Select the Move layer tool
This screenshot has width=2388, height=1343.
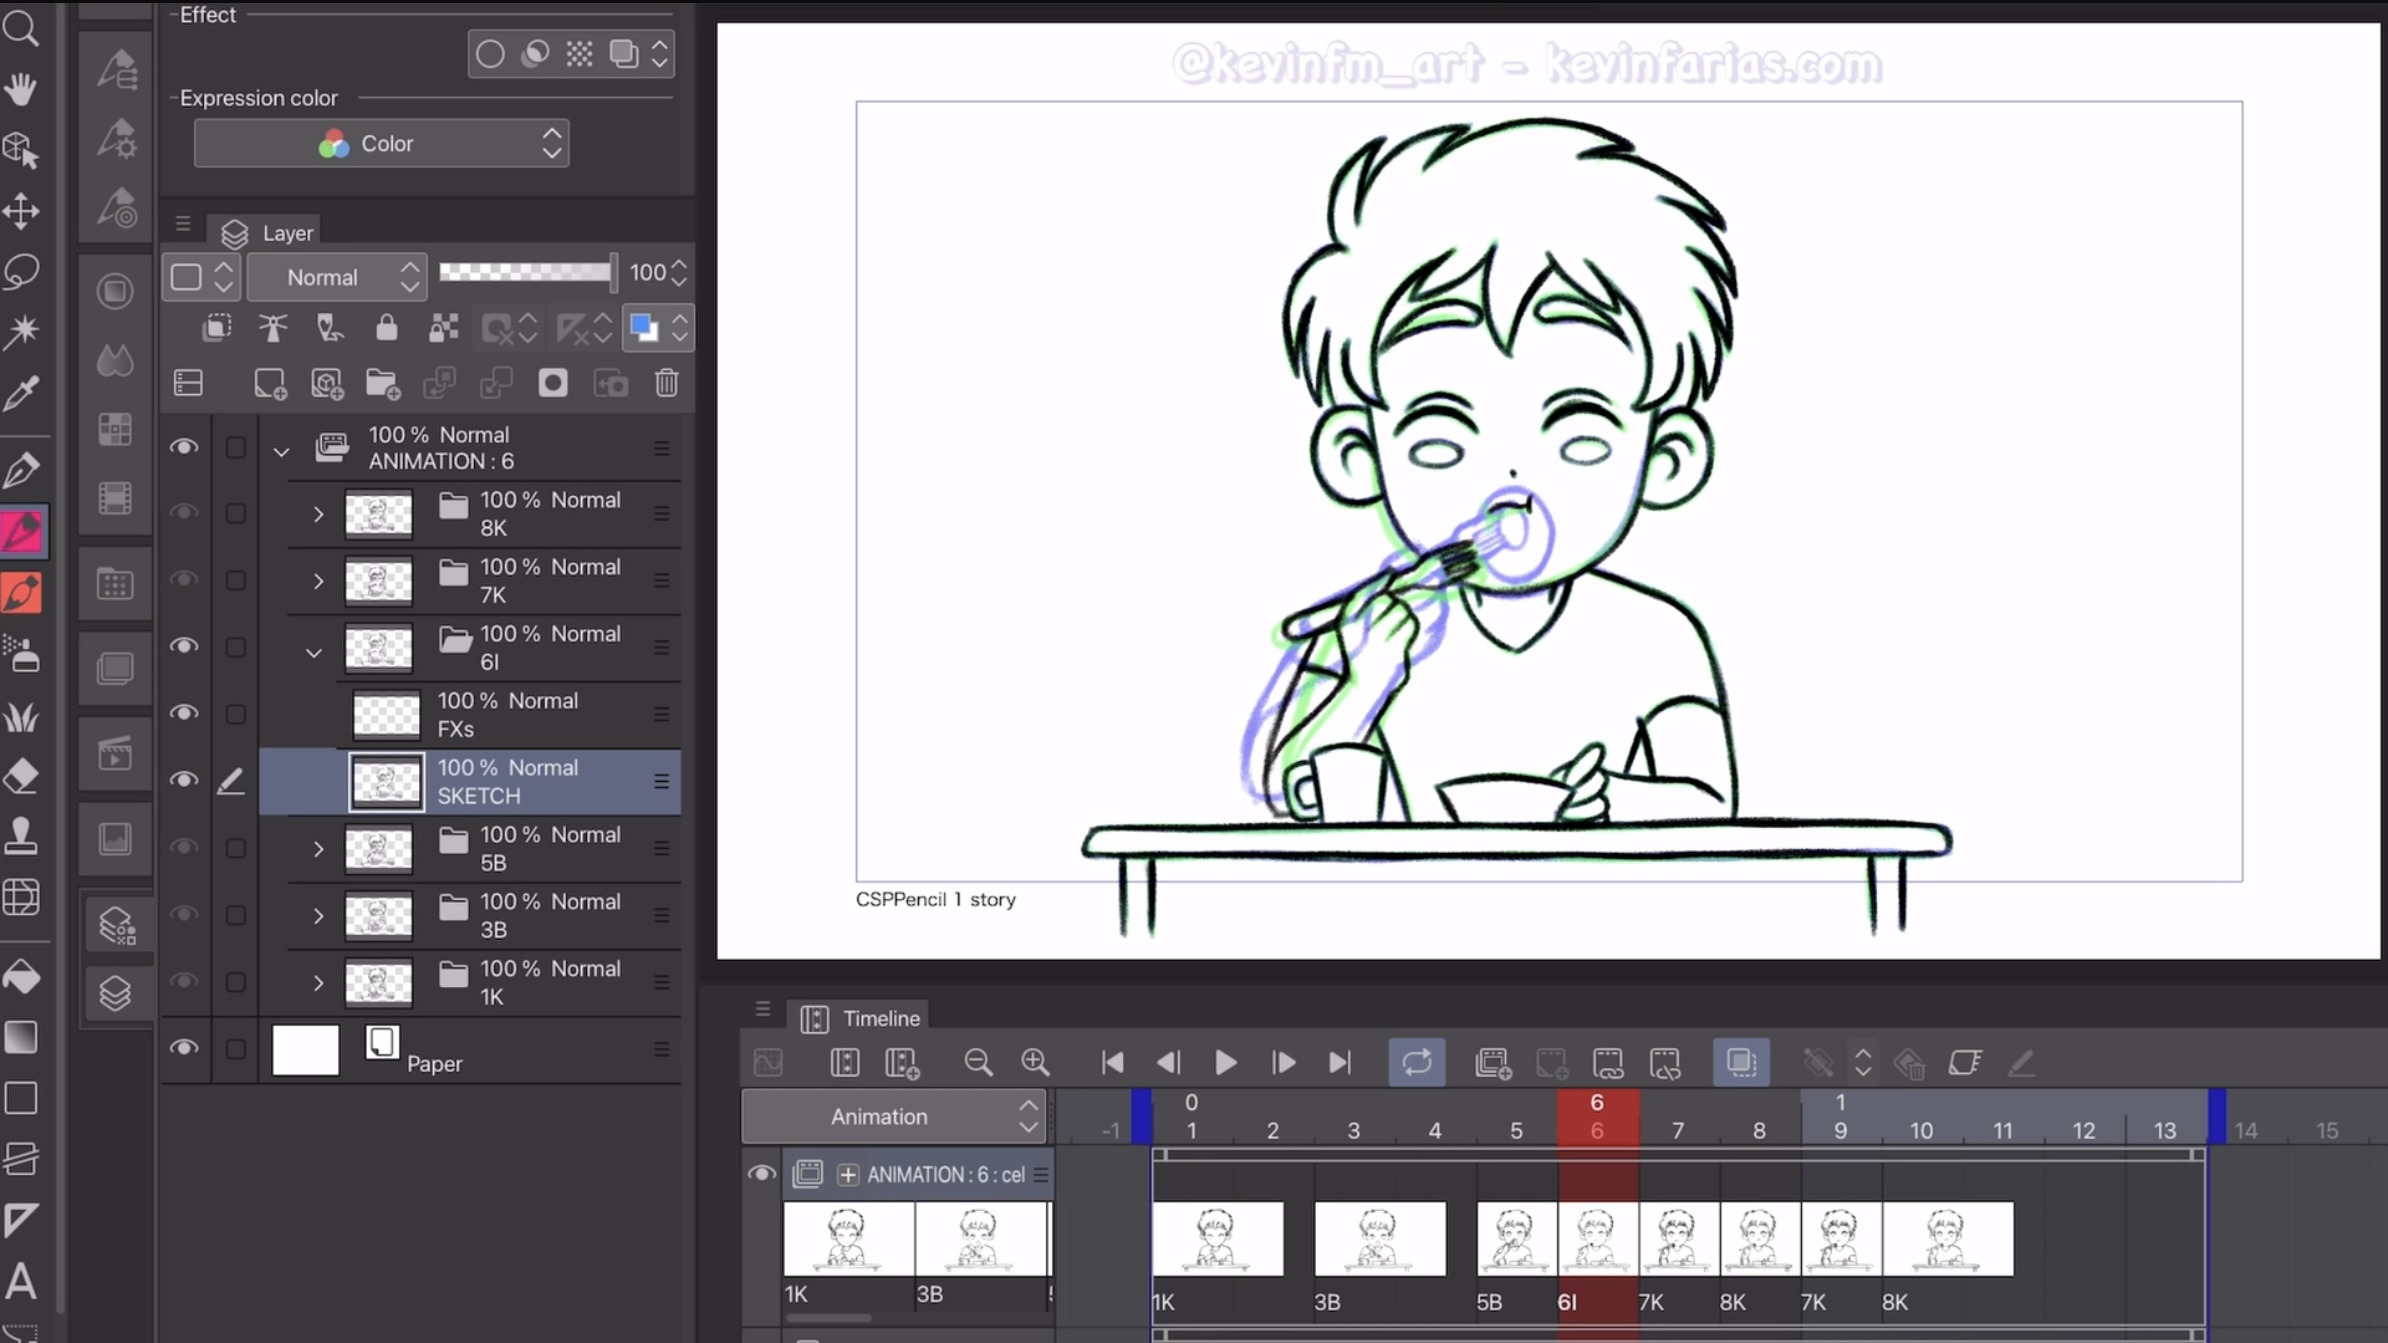[21, 211]
